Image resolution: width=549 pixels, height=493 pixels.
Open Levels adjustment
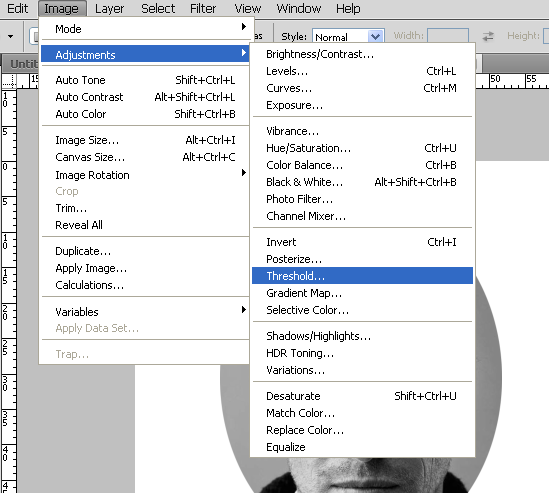tap(362, 71)
